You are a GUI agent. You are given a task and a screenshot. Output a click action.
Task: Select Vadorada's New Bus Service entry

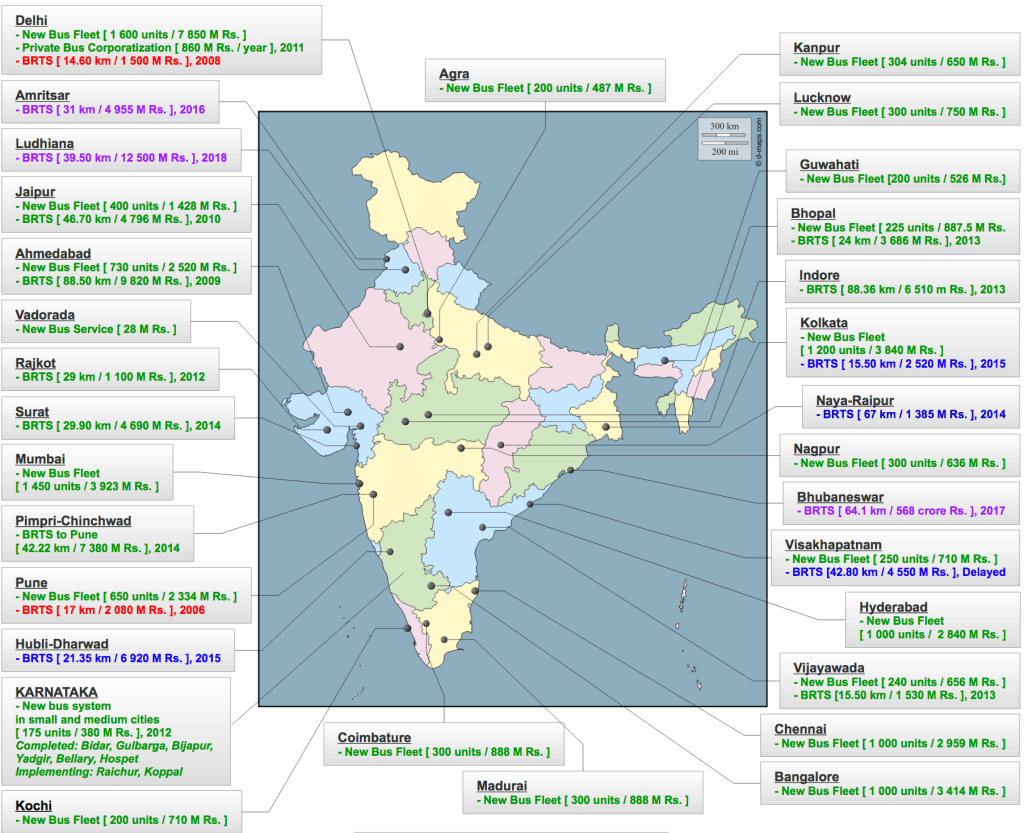point(95,329)
